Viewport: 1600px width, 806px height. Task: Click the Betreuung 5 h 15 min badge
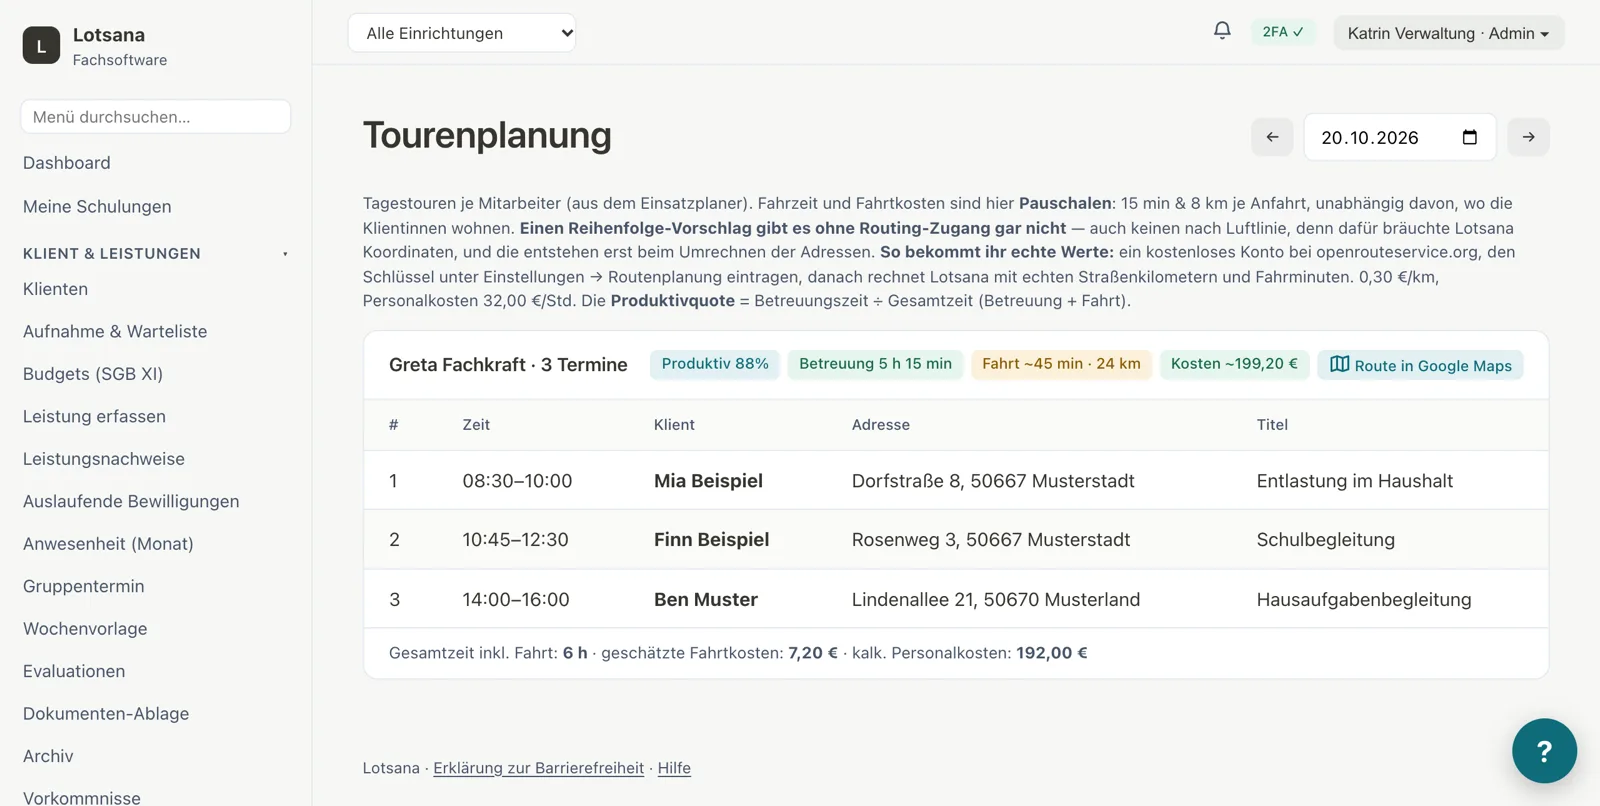coord(875,364)
